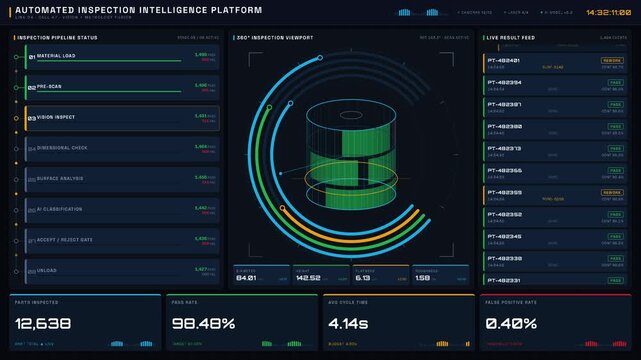641x360 pixels.
Task: Click the PASS badge on PT-482394
Action: click(x=616, y=83)
